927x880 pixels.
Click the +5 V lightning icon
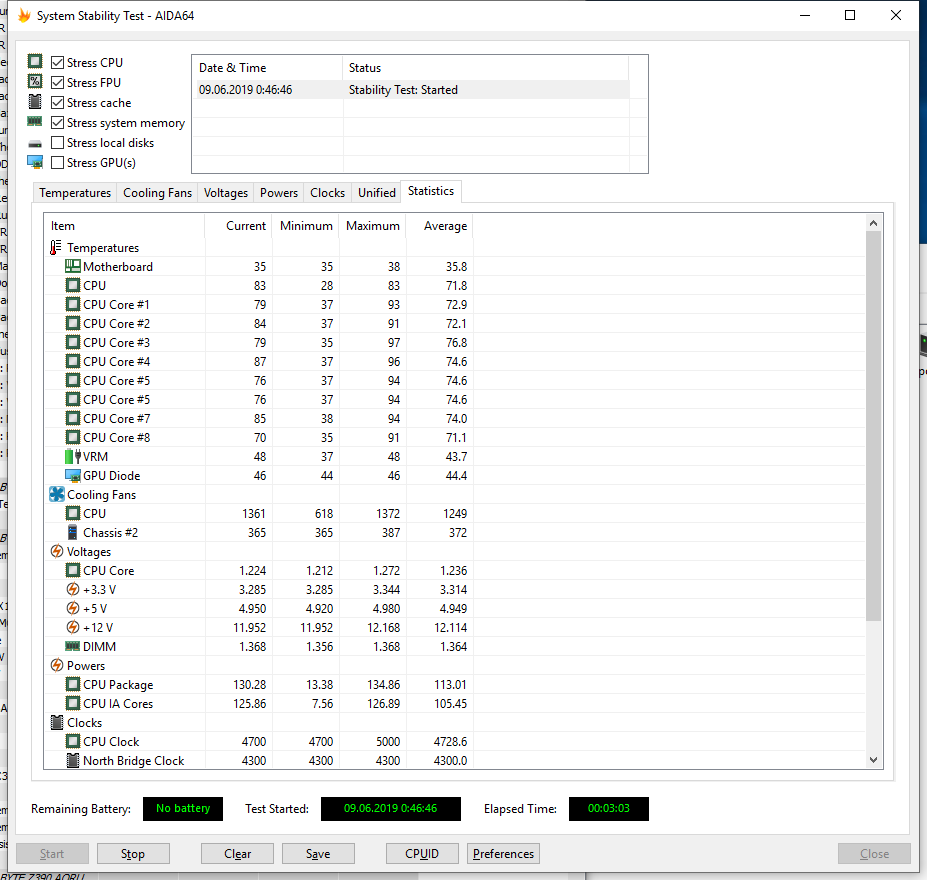(x=73, y=608)
